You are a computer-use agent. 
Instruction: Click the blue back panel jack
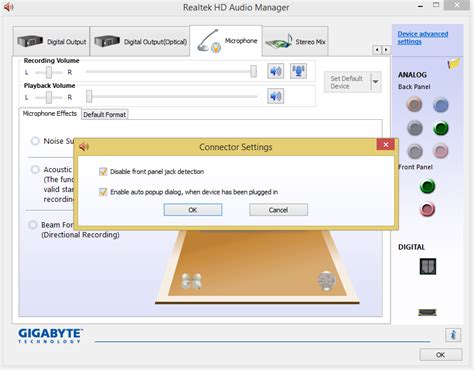[441, 105]
